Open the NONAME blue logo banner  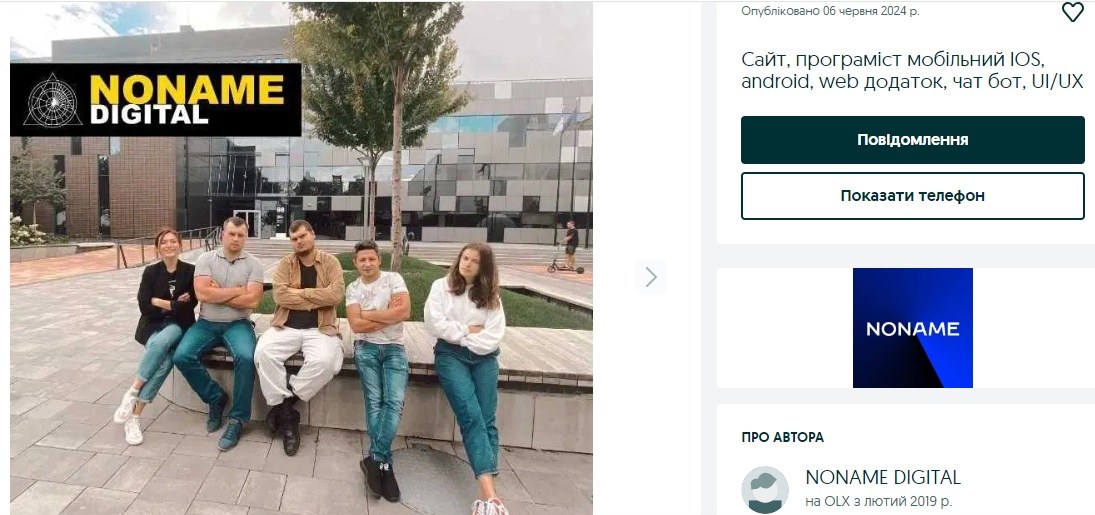pyautogui.click(x=913, y=328)
